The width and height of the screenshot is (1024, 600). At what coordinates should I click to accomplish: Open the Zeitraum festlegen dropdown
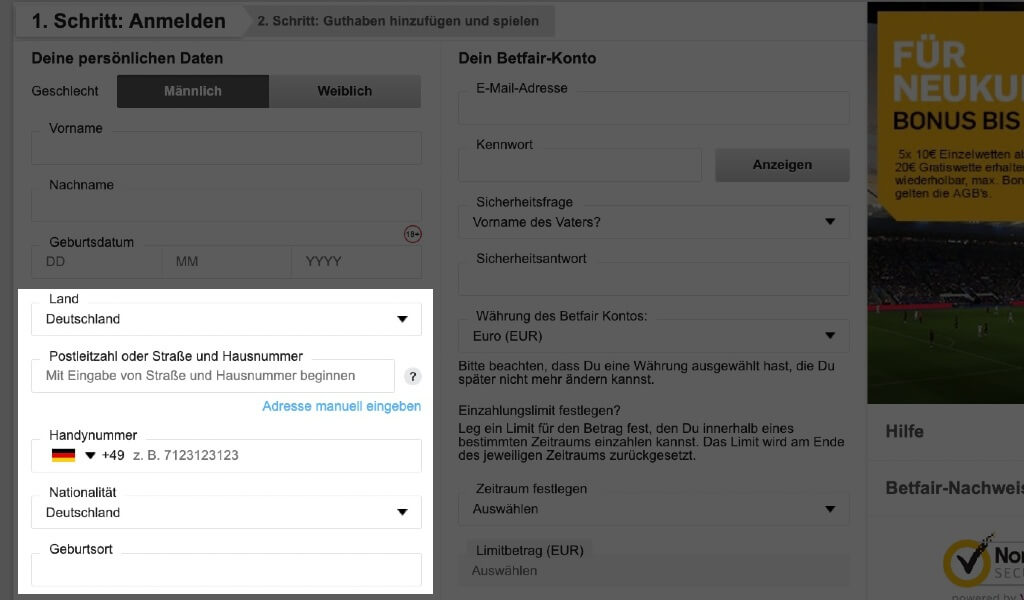coord(654,509)
